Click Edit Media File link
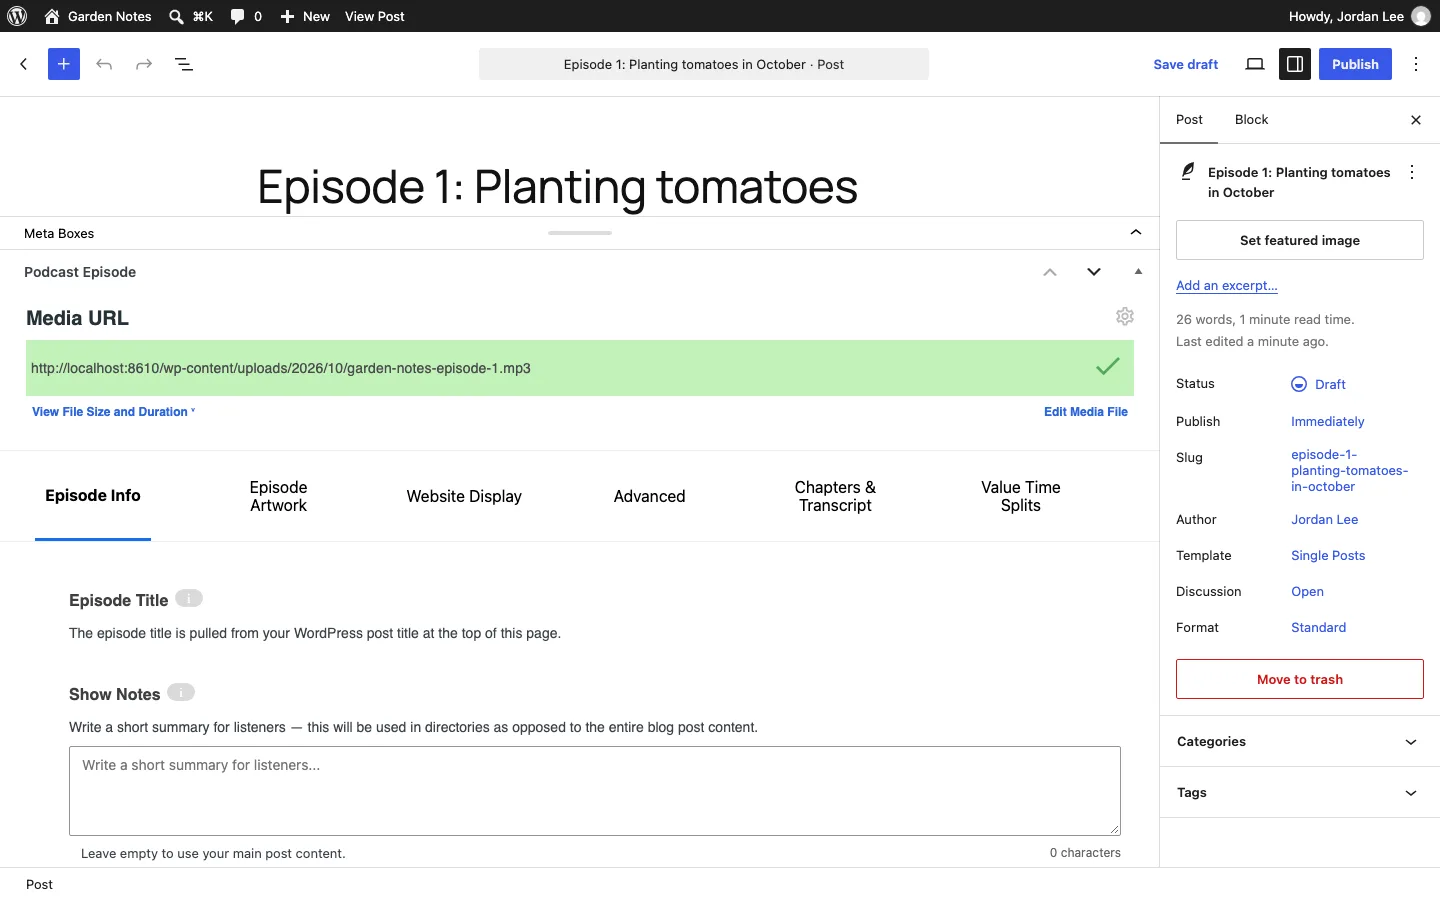The height and width of the screenshot is (900, 1440). (1086, 411)
